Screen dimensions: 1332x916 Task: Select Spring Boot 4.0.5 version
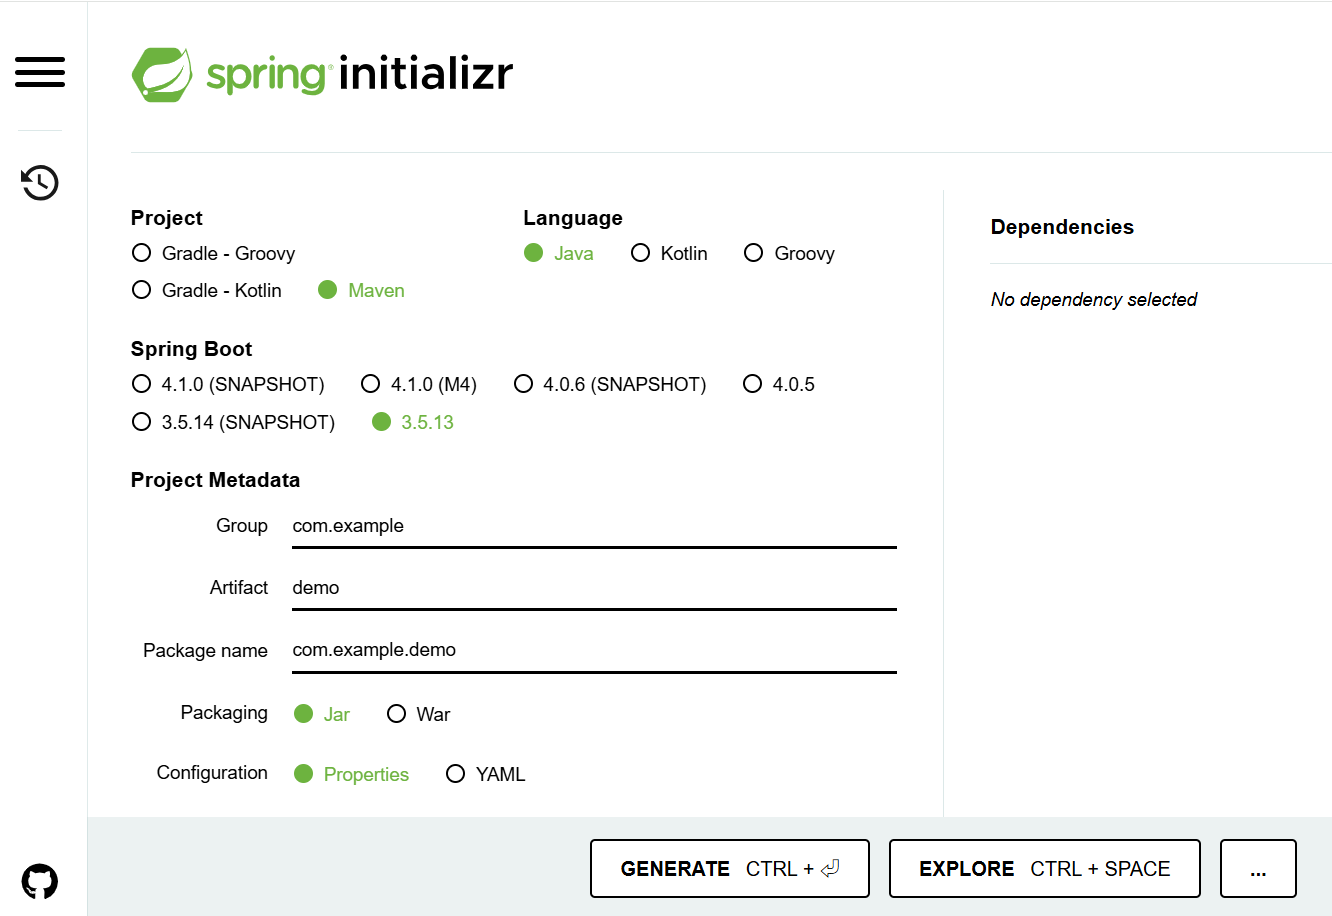[x=753, y=384]
